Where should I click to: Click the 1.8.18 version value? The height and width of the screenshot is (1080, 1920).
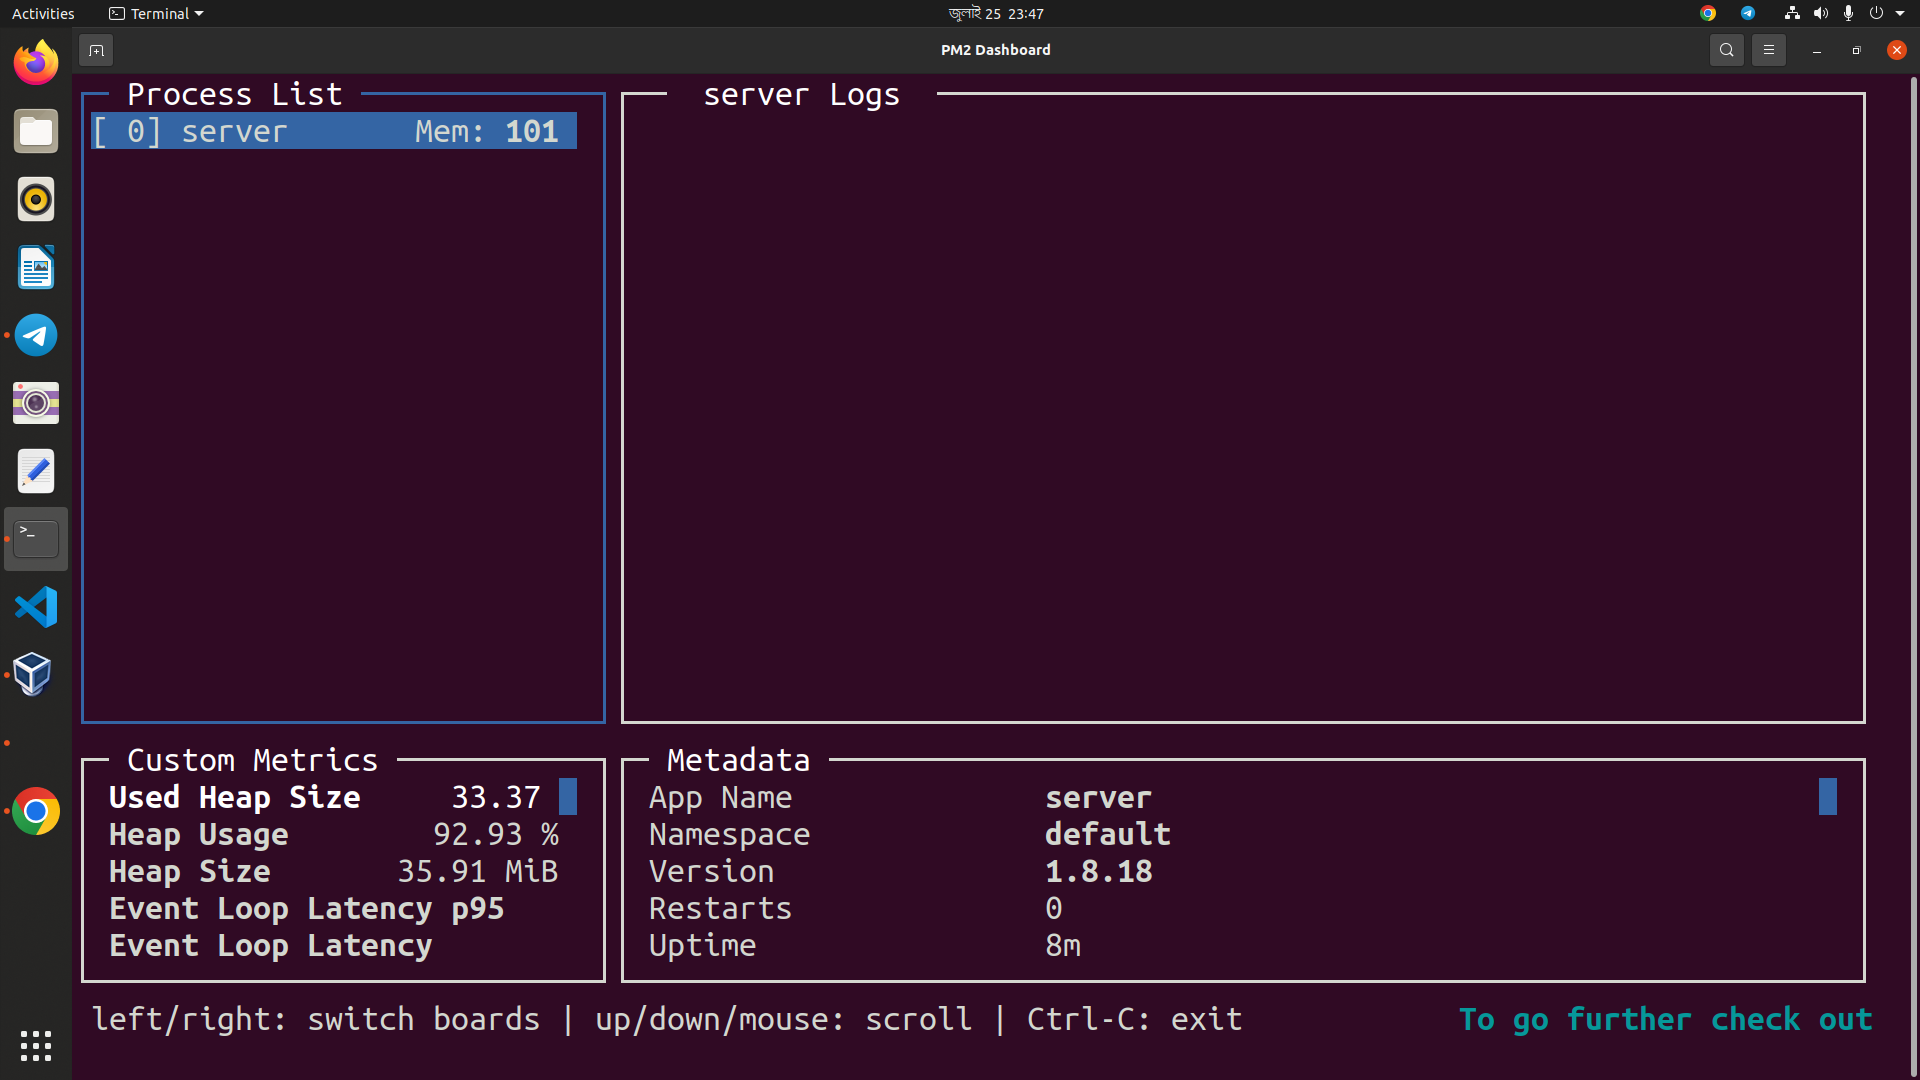tap(1099, 871)
